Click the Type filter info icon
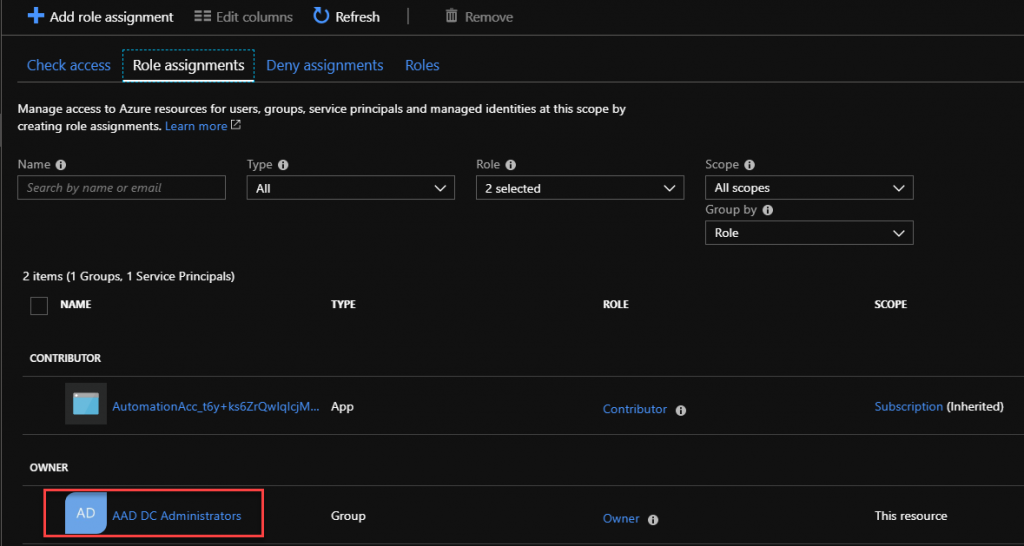The width and height of the screenshot is (1024, 546). pos(283,165)
